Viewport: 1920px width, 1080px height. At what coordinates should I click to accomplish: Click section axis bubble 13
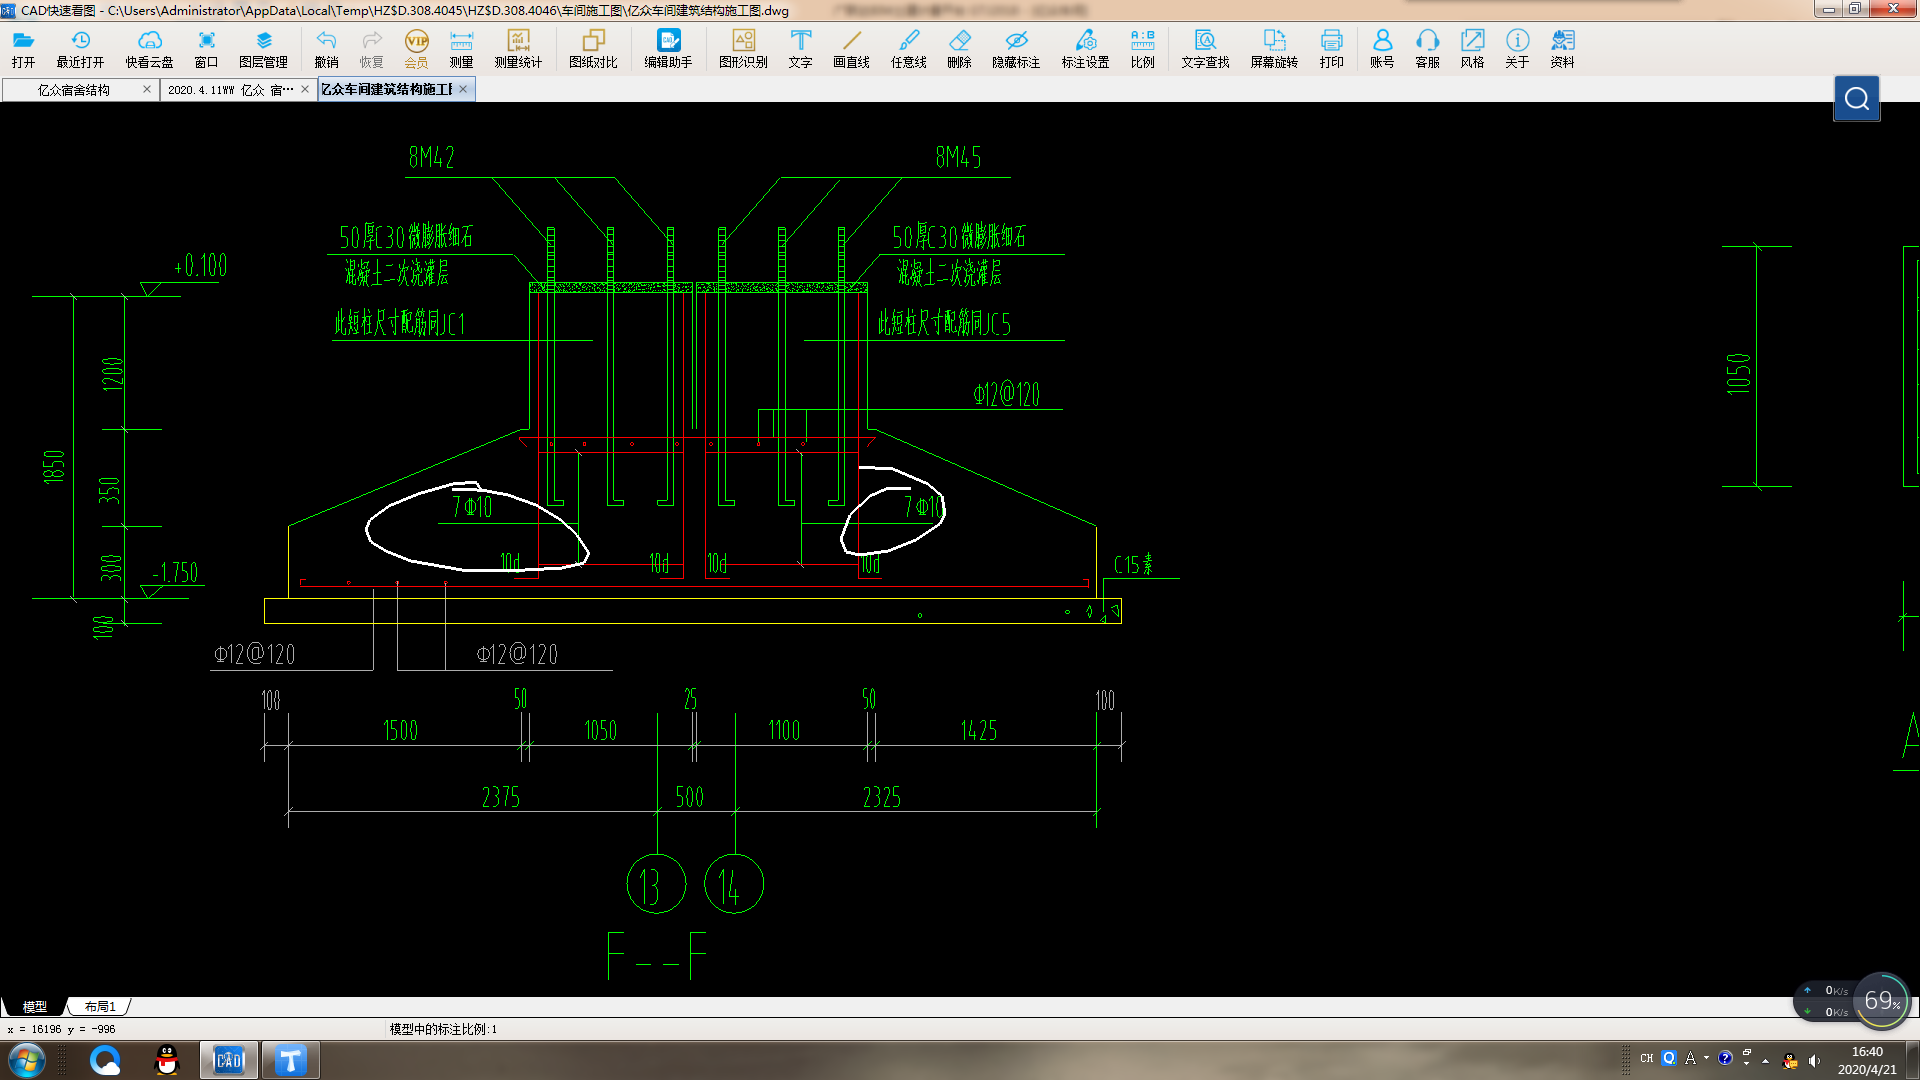point(656,885)
